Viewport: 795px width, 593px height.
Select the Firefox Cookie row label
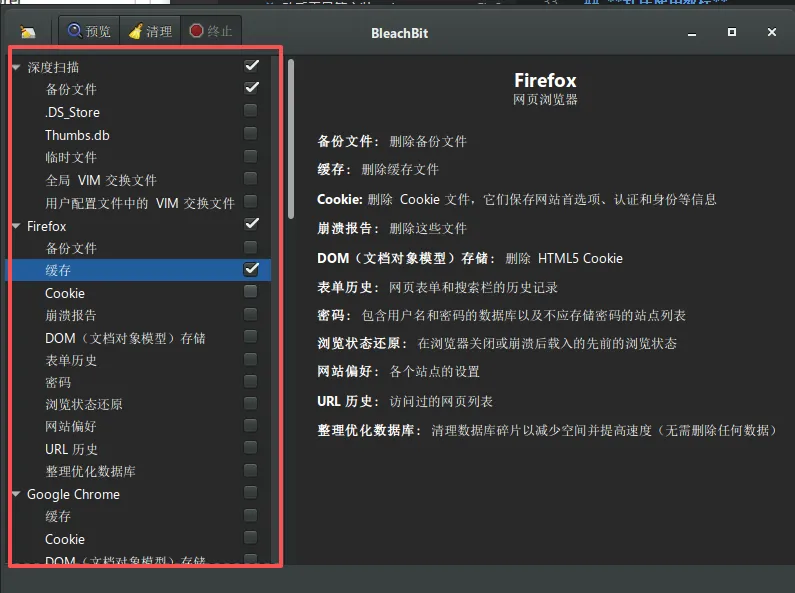(65, 293)
